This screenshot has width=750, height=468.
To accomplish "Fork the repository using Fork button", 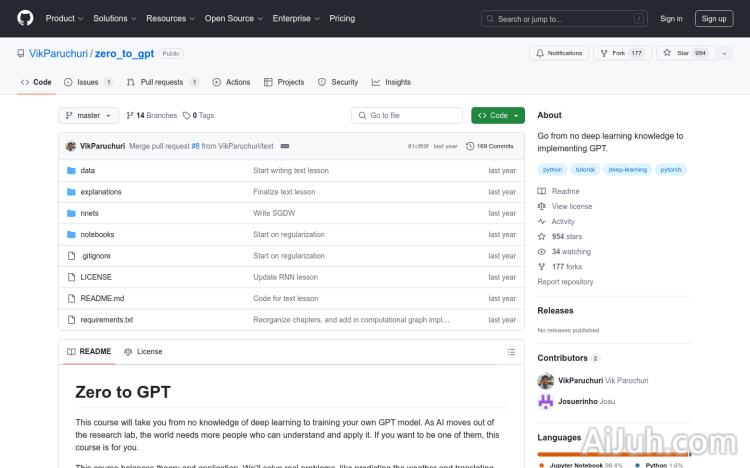I will tap(615, 53).
